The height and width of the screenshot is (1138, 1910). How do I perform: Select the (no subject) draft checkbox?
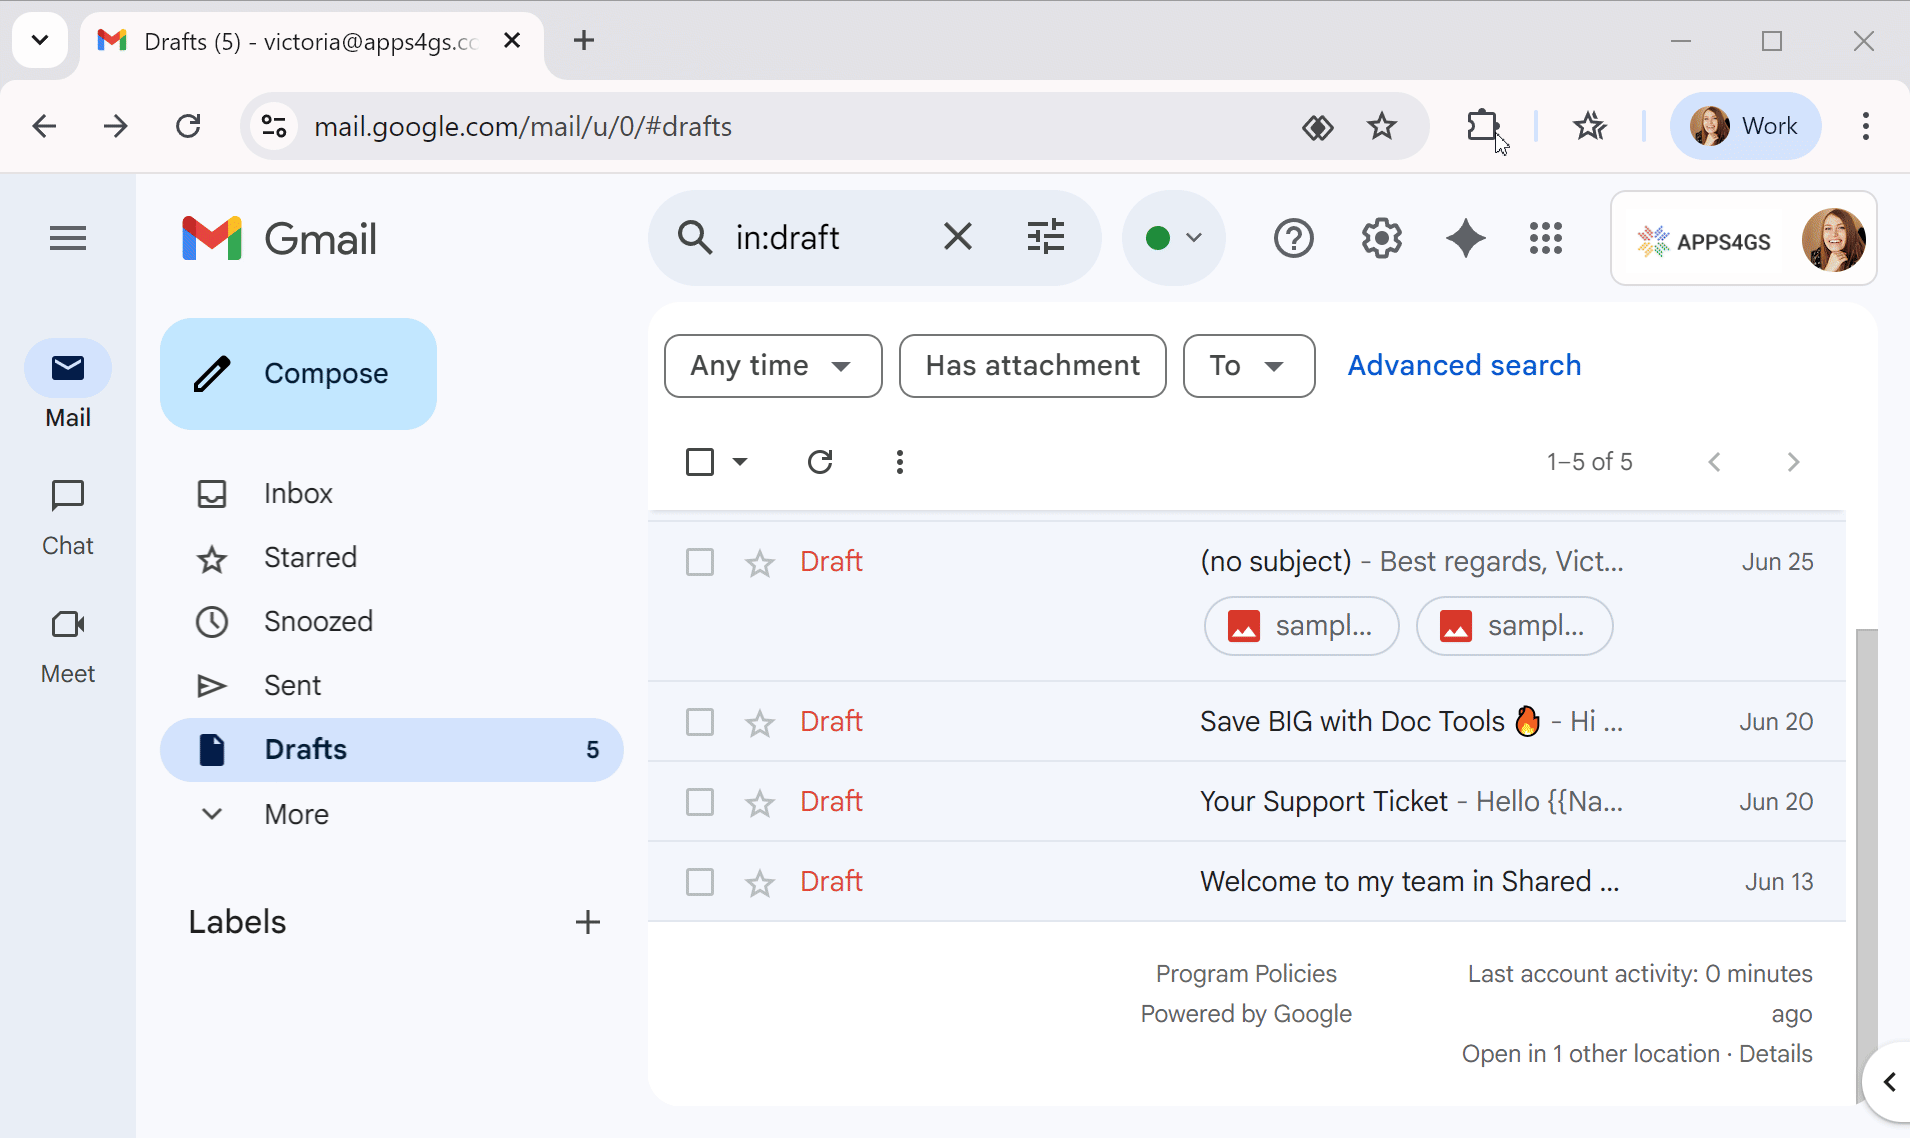tap(700, 562)
